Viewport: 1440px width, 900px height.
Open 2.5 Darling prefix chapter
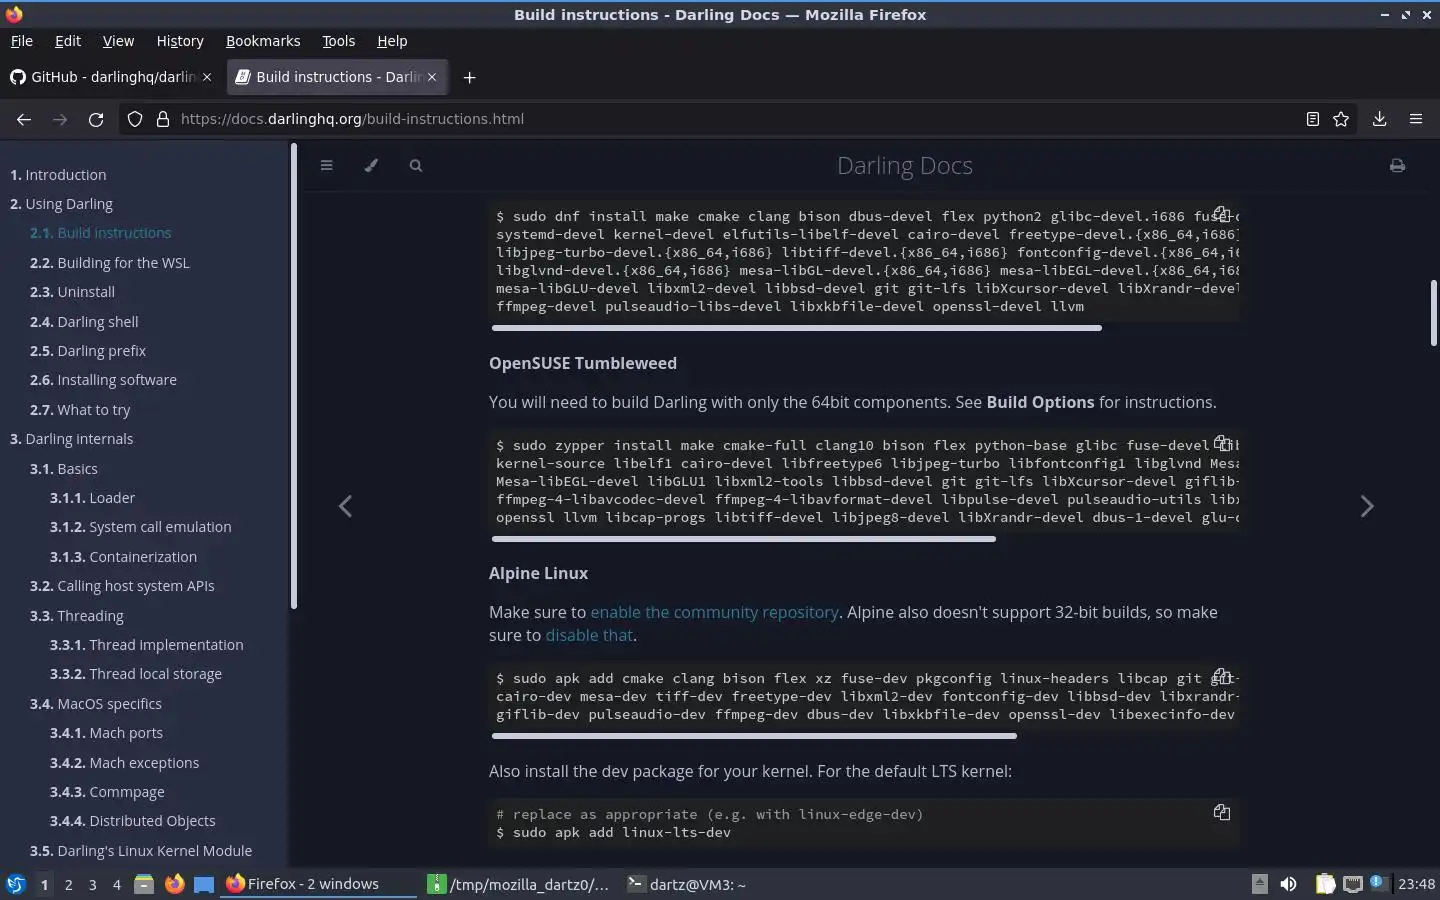pyautogui.click(x=88, y=351)
